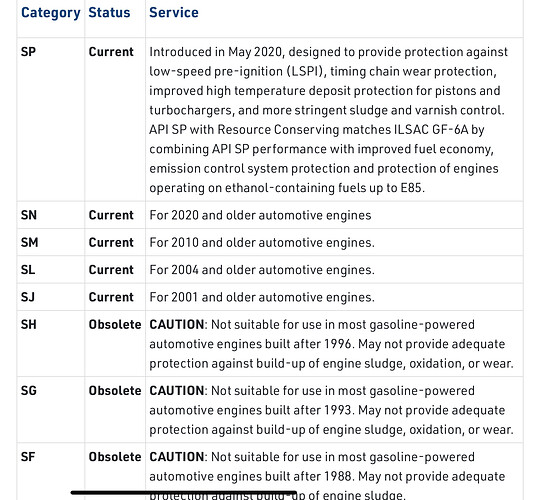Click the text For 2020 and older engines
The image size is (534, 500).
point(260,215)
